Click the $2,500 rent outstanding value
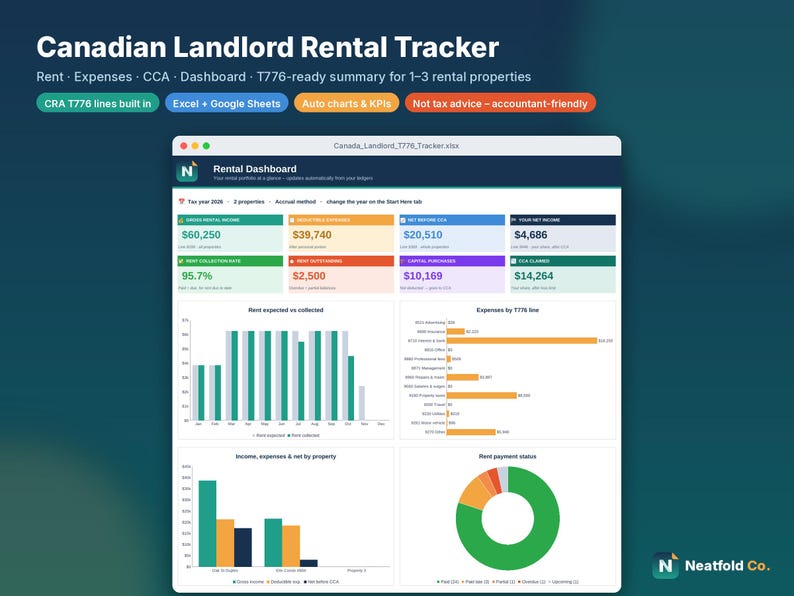794x596 pixels. click(x=309, y=276)
